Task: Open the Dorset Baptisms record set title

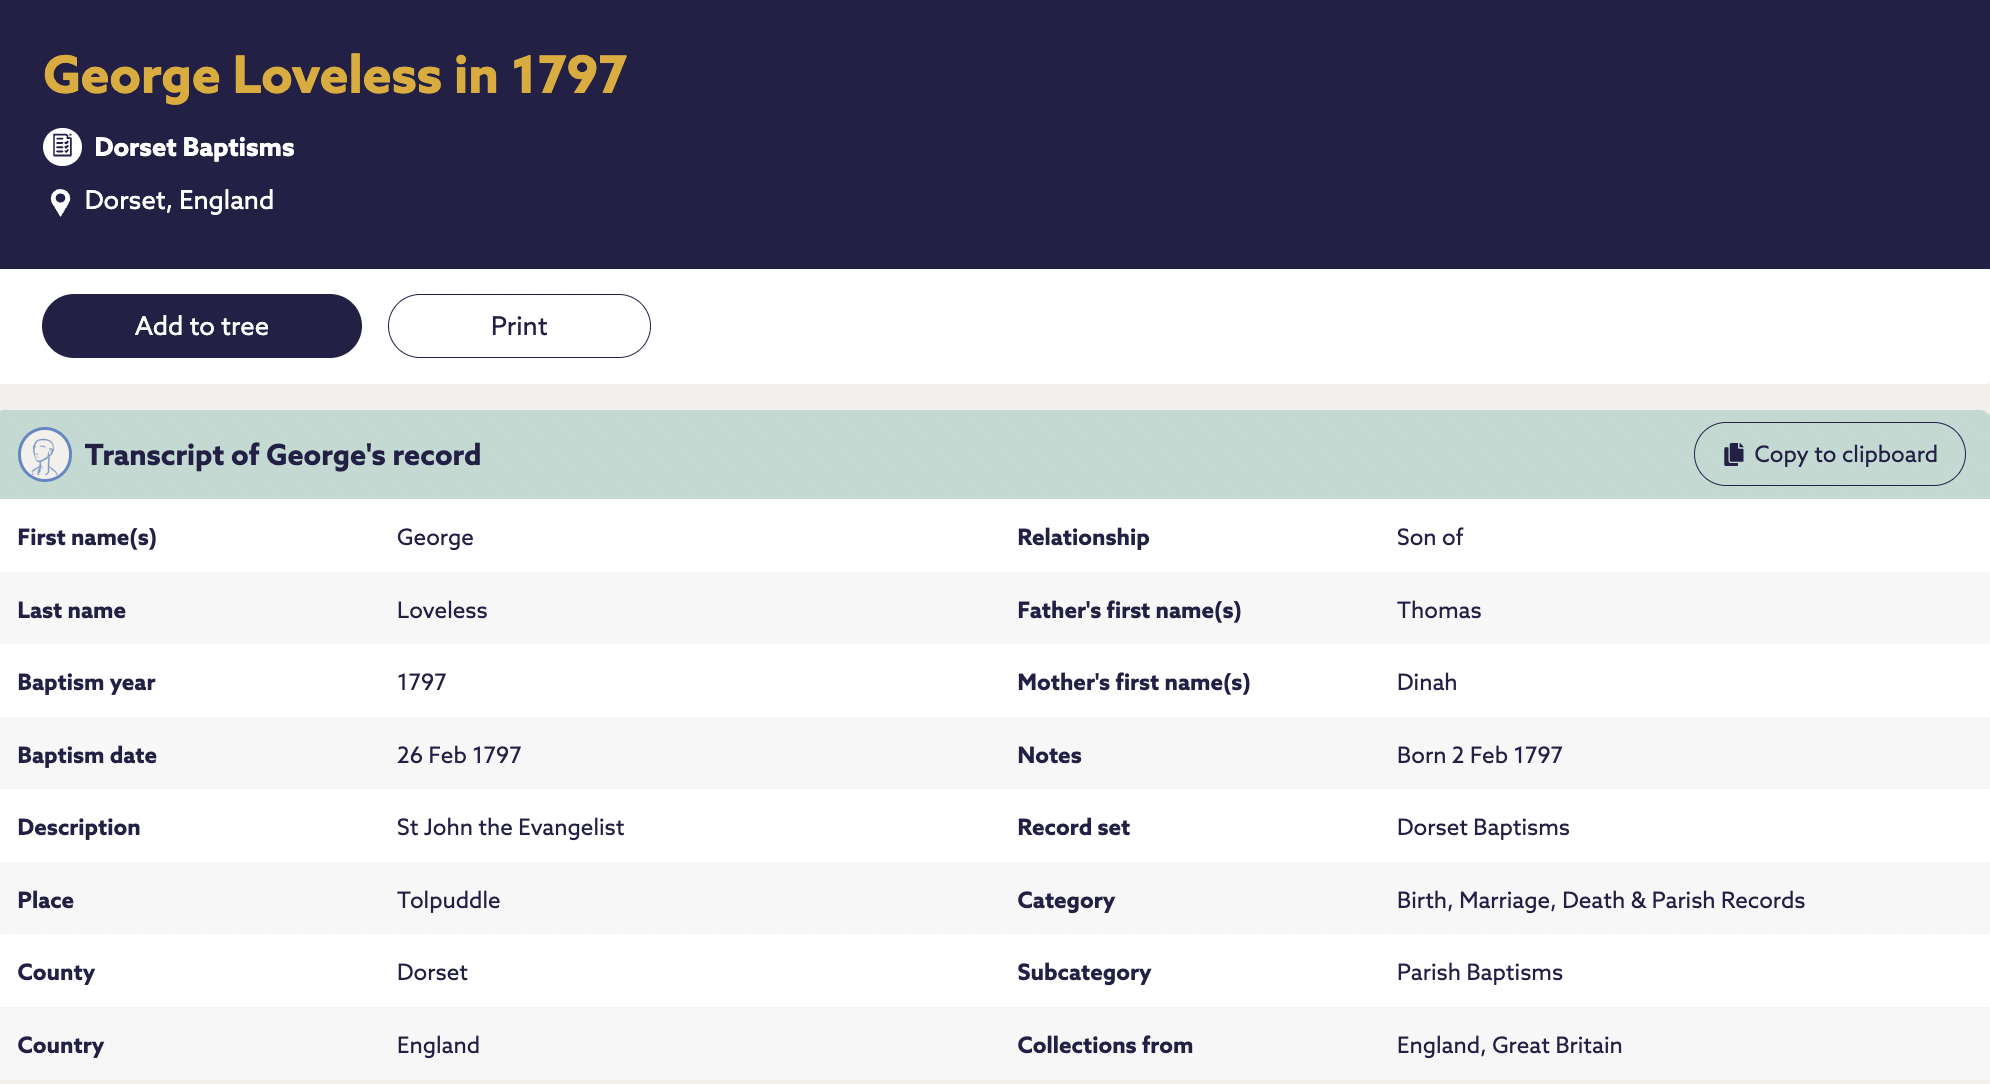Action: (194, 147)
